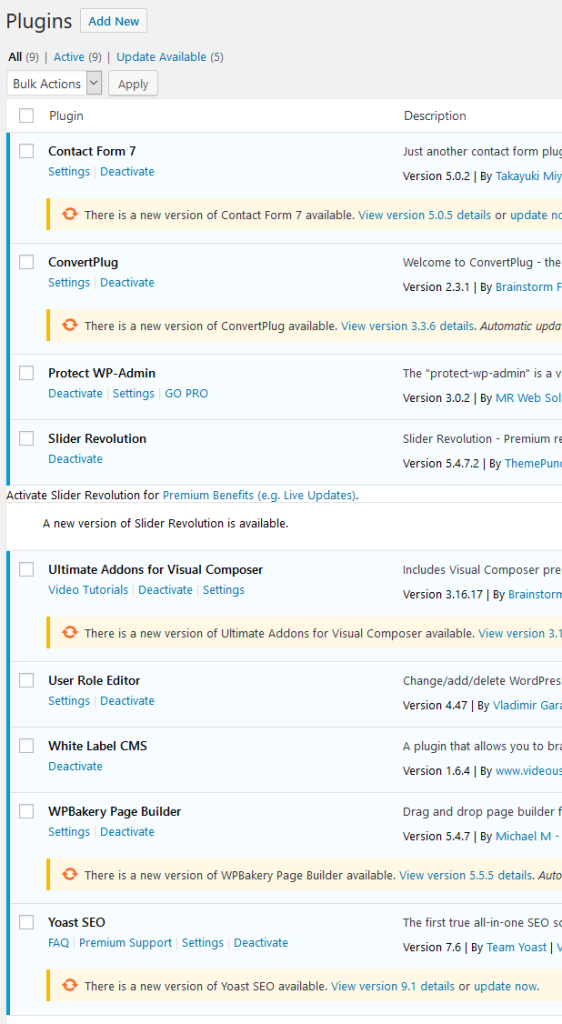Deactivate User Role Editor

click(x=127, y=701)
